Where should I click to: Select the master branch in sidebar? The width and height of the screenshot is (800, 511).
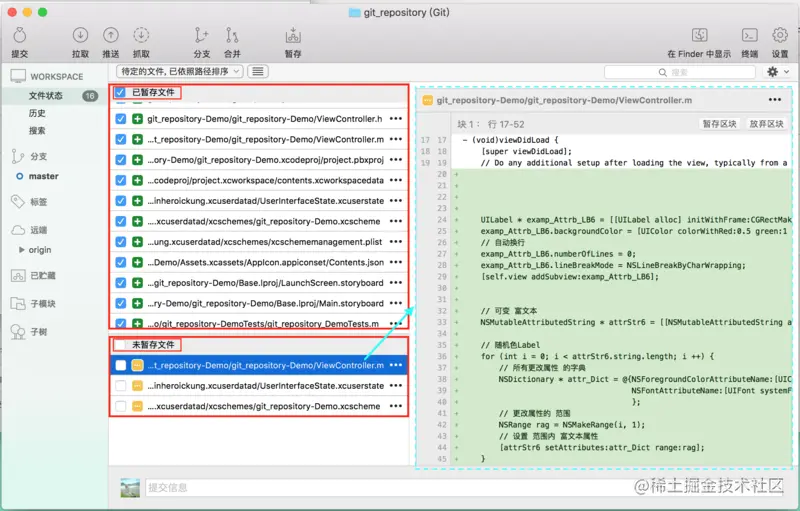tap(43, 176)
